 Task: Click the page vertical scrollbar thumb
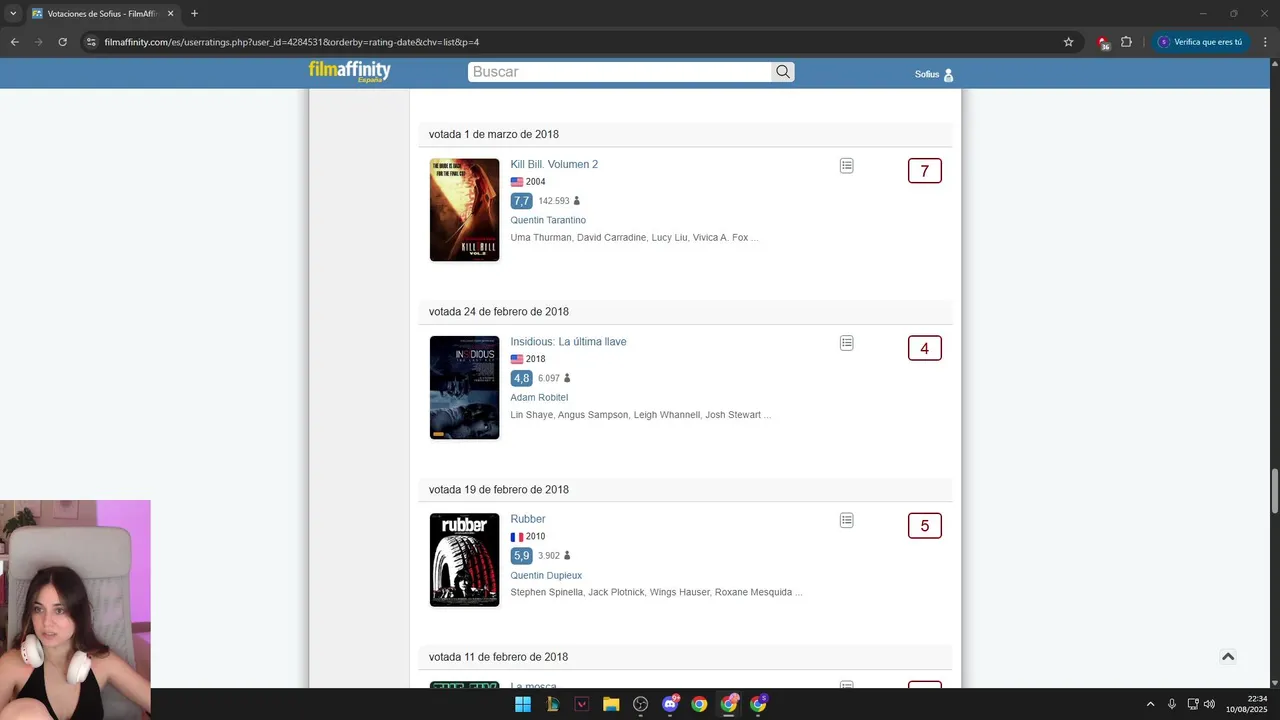(x=1273, y=490)
